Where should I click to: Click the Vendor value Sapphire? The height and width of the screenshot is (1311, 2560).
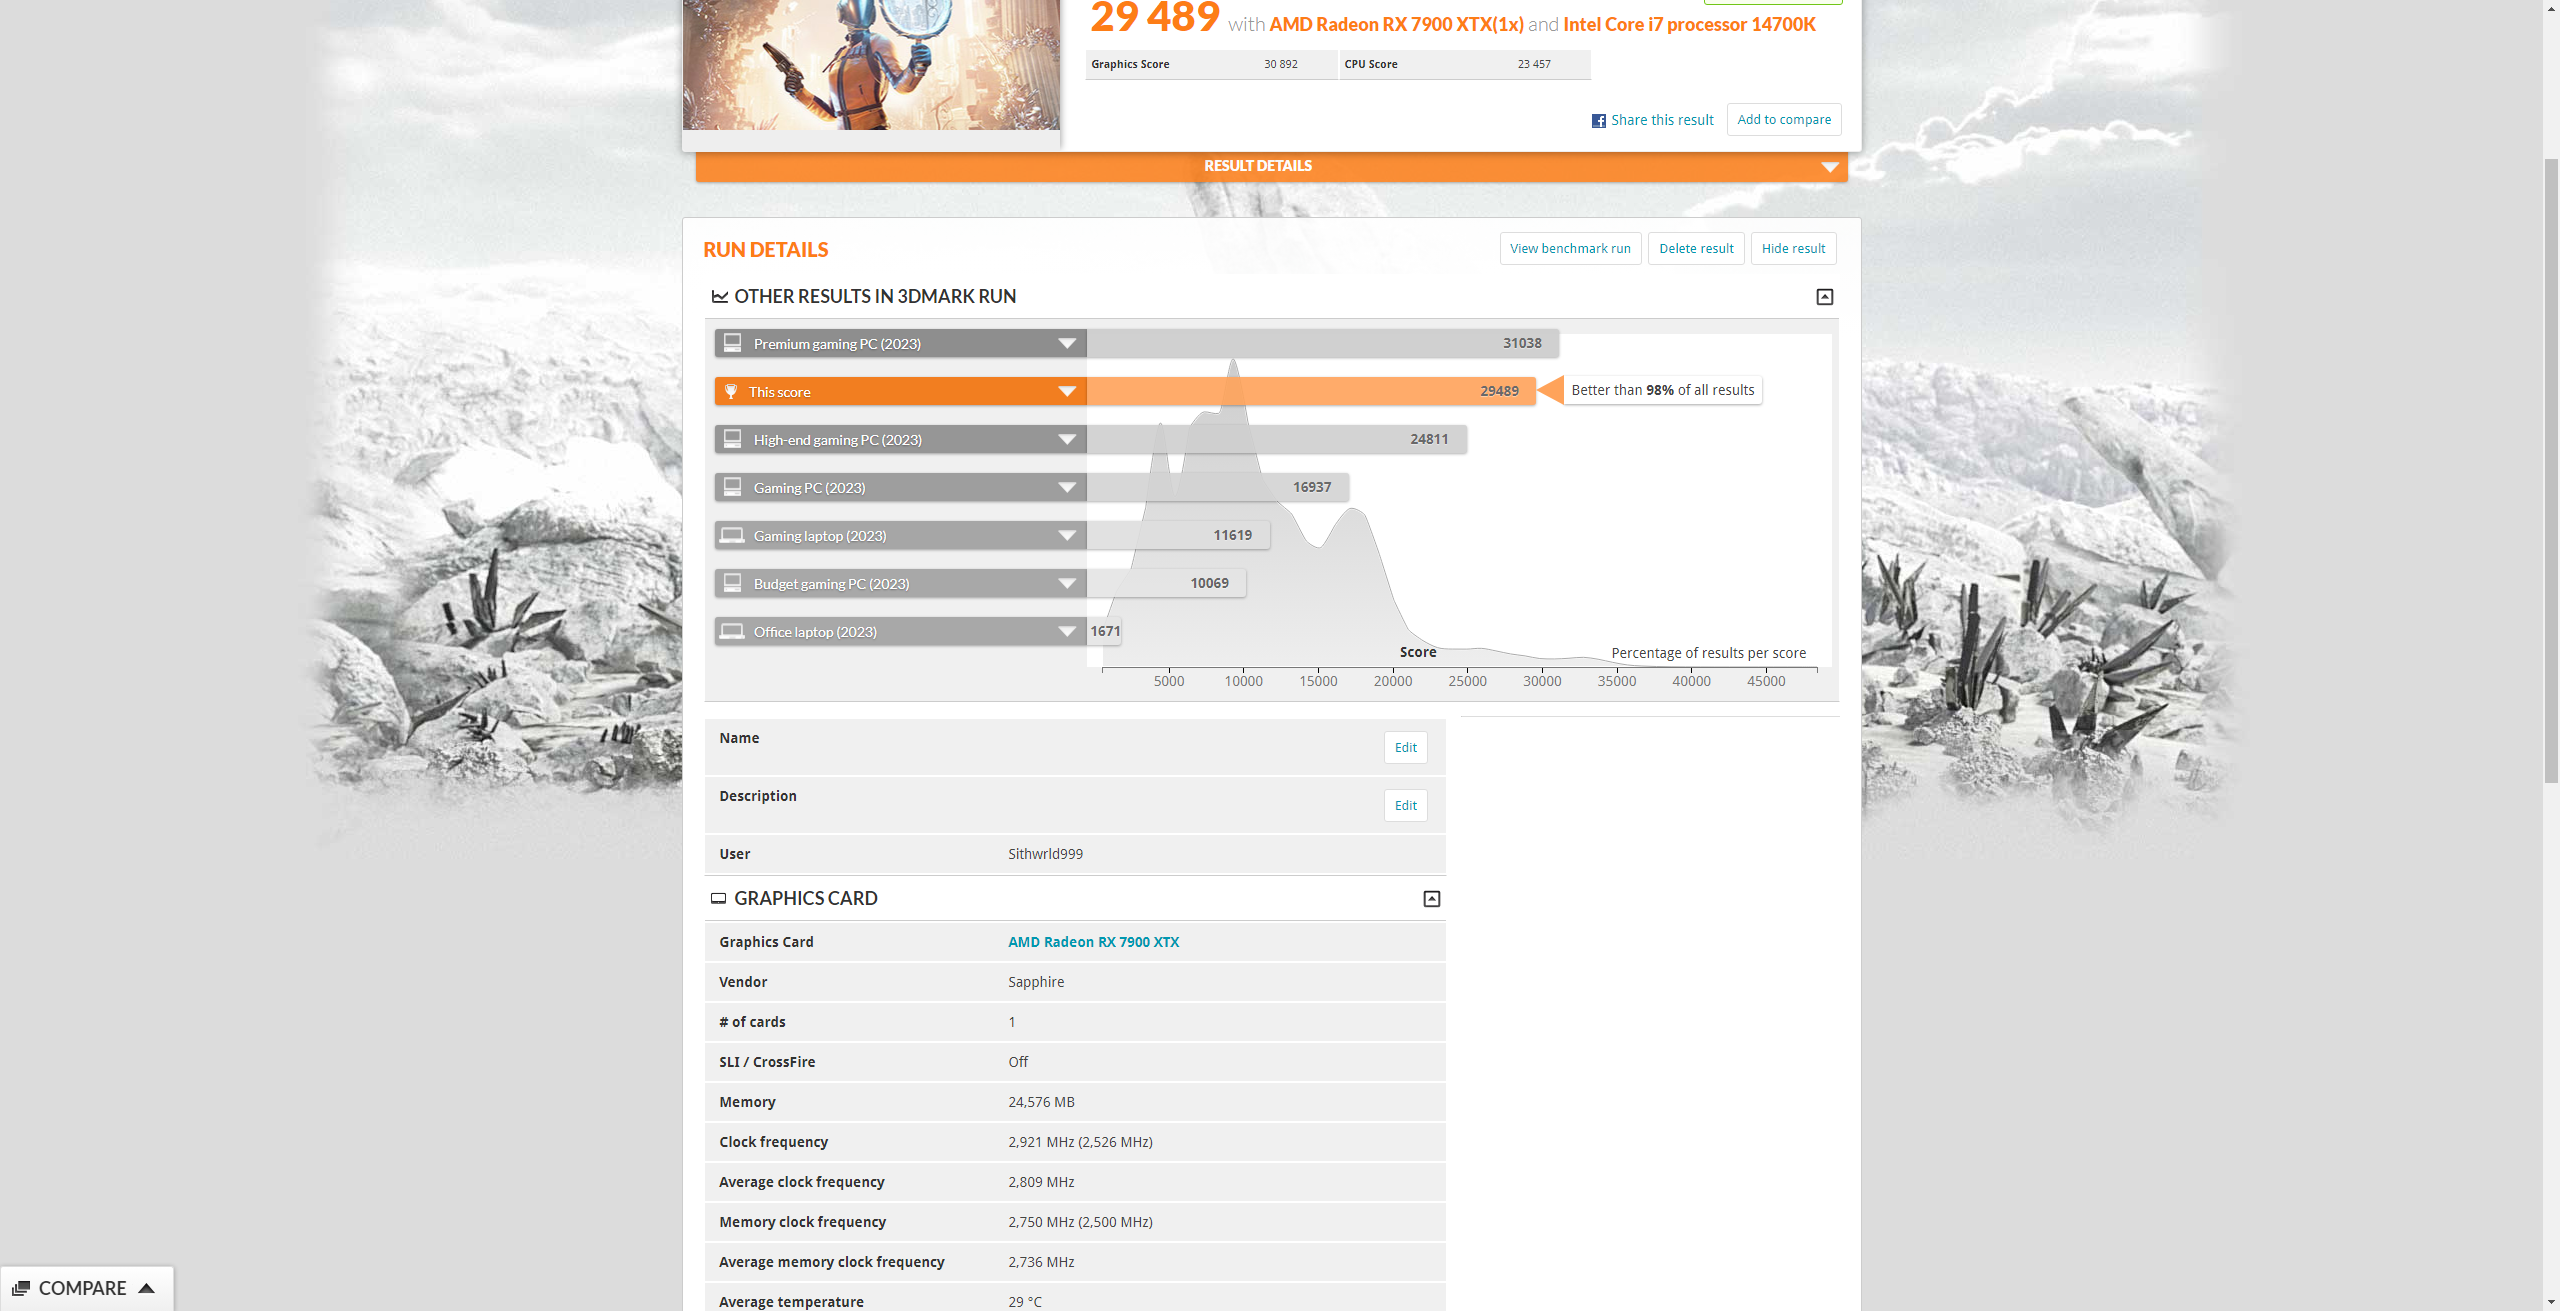pyautogui.click(x=1036, y=982)
